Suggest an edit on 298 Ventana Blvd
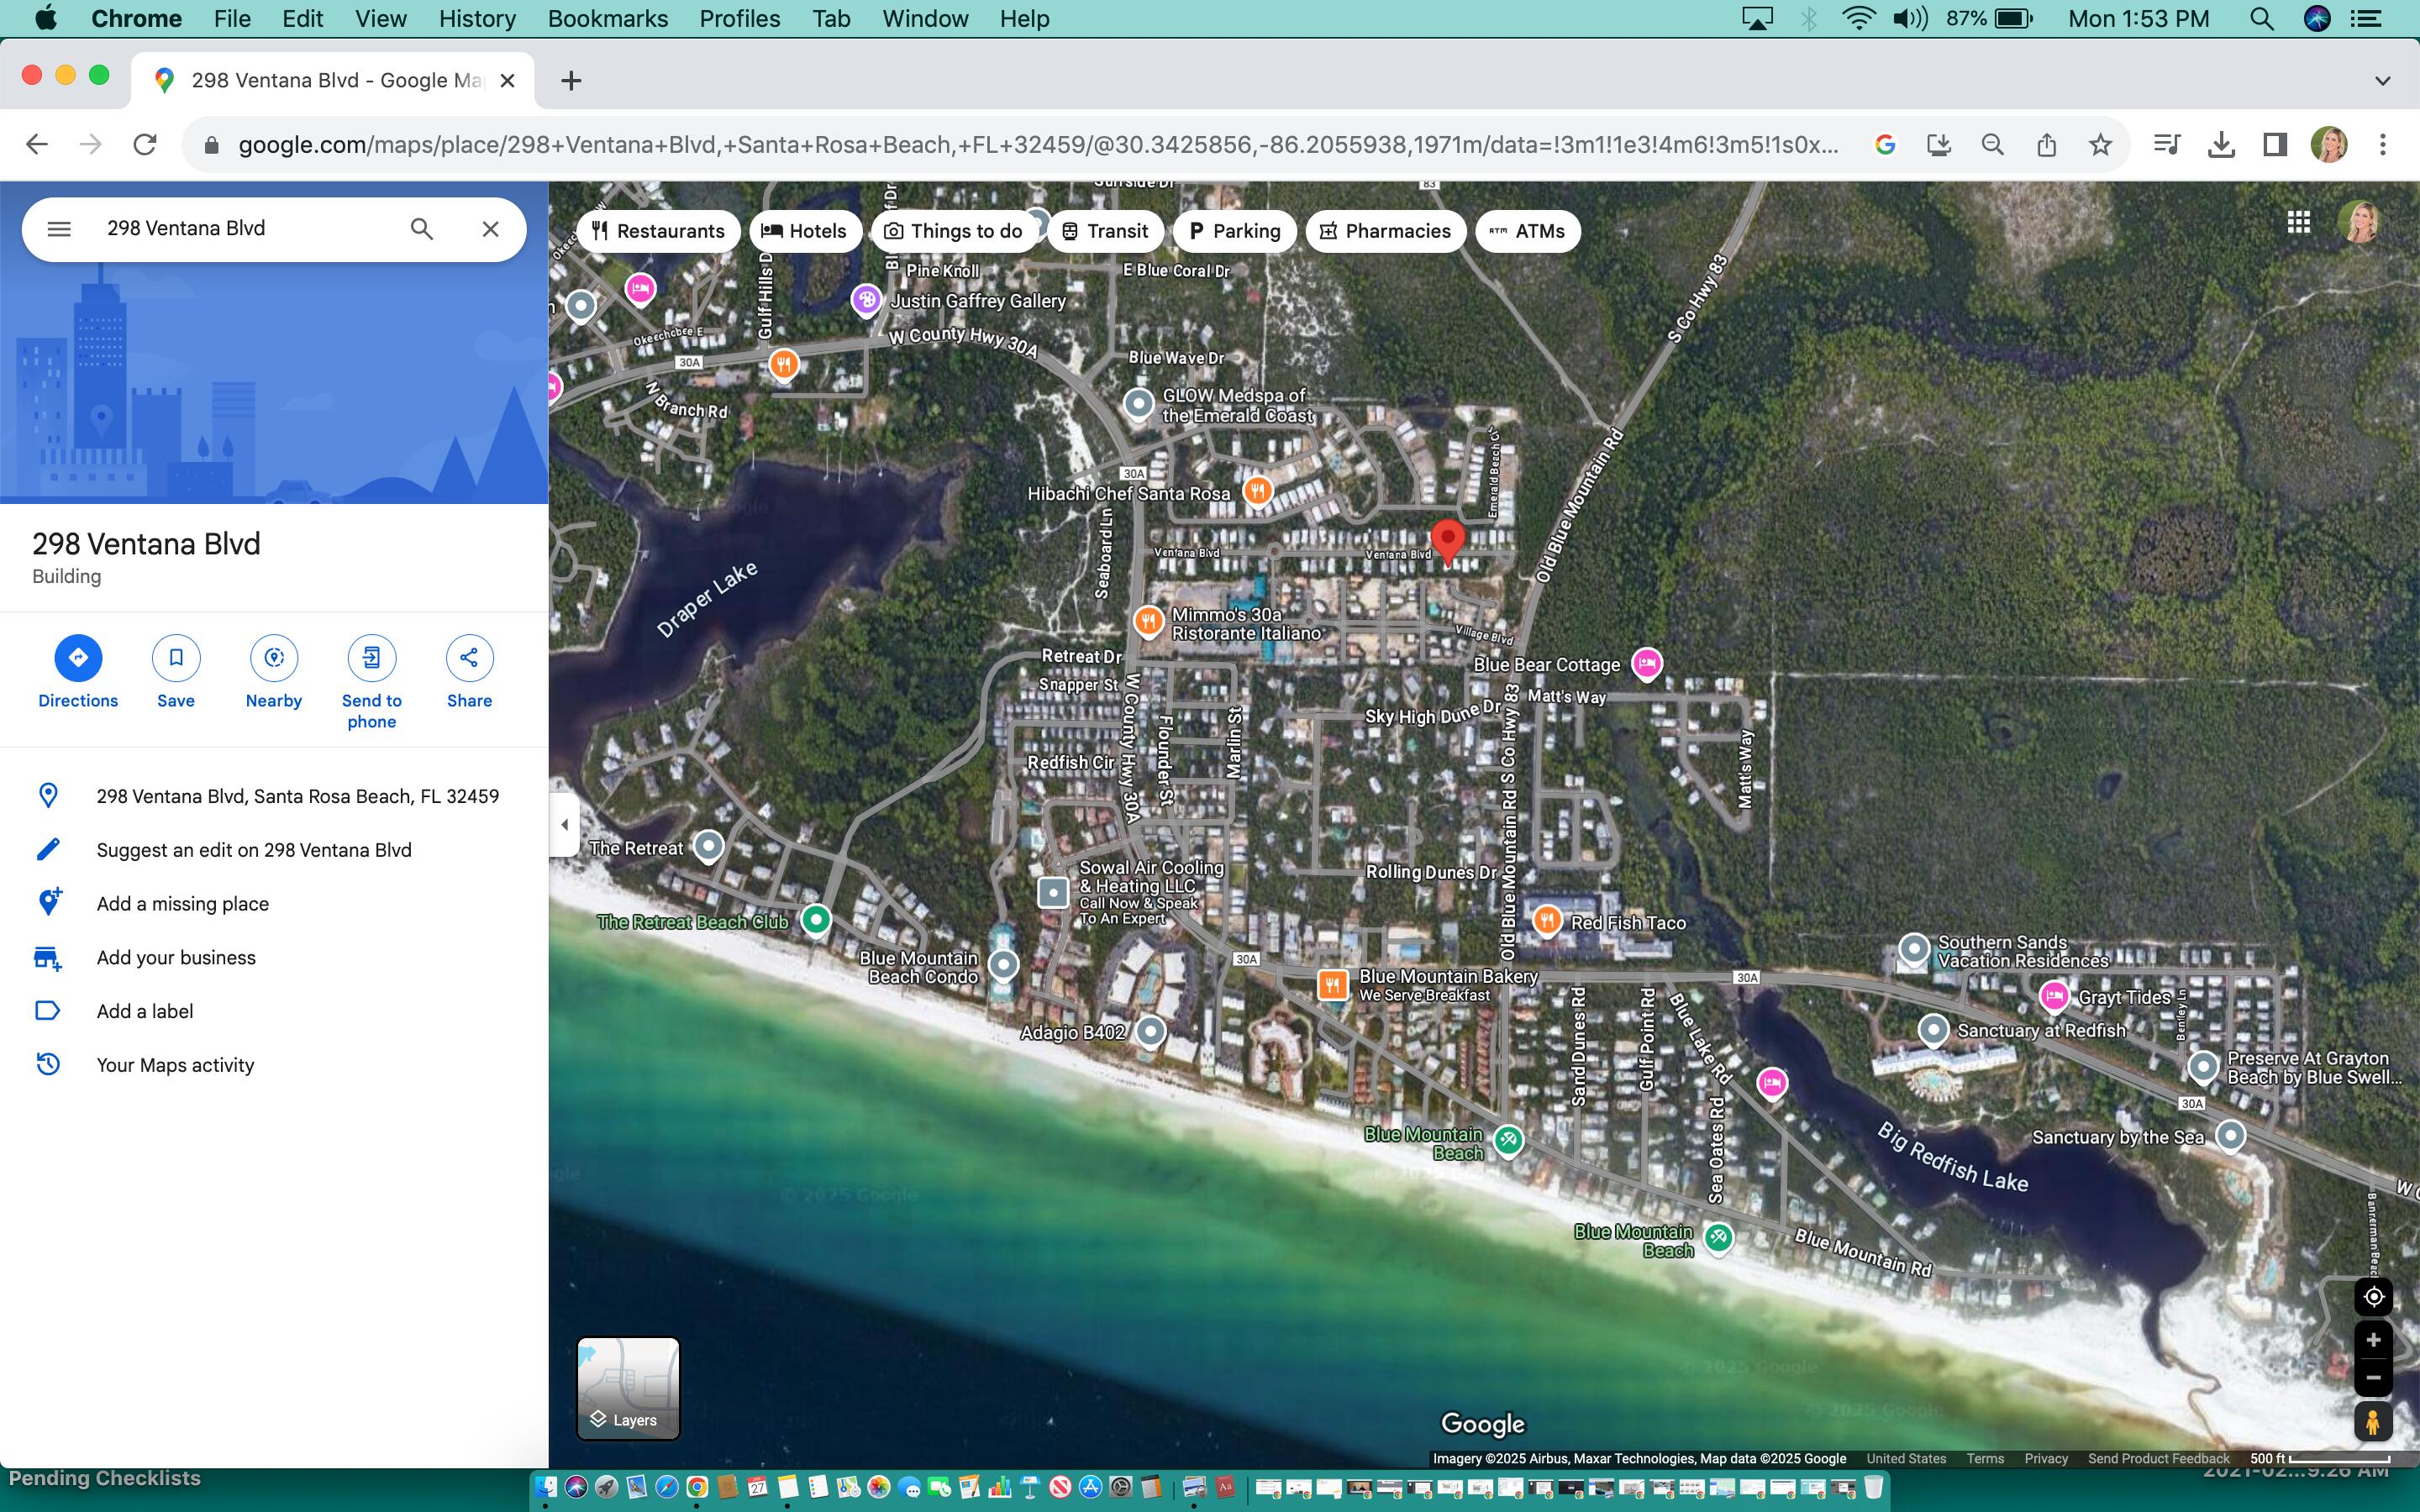 pyautogui.click(x=274, y=850)
